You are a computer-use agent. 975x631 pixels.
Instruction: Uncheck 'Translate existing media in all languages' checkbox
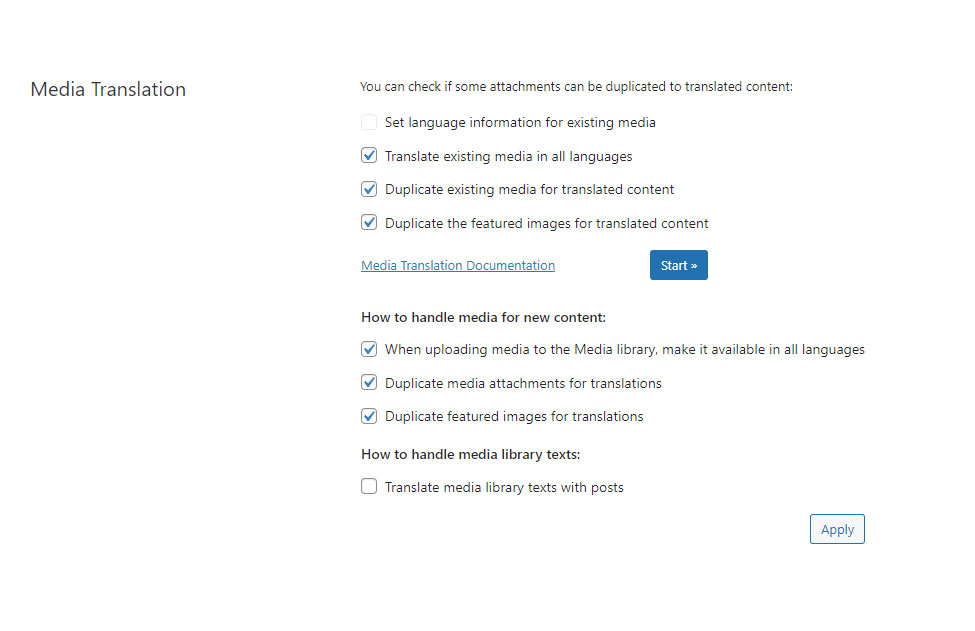[369, 155]
